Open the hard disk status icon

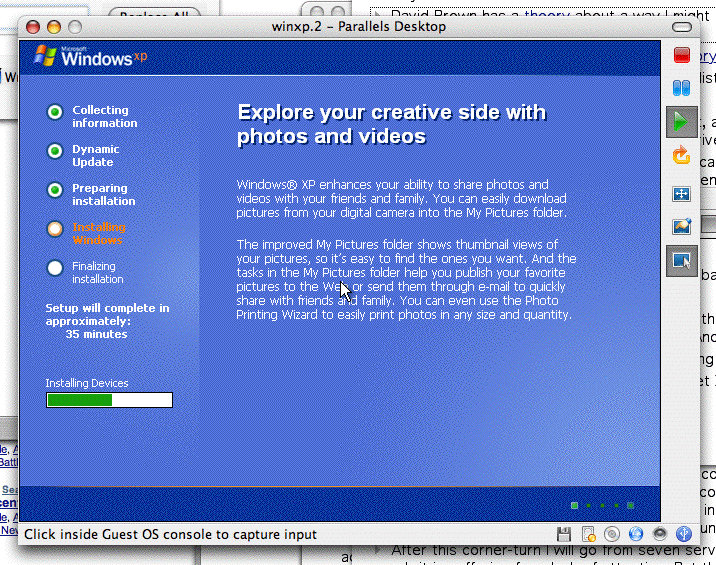point(588,534)
